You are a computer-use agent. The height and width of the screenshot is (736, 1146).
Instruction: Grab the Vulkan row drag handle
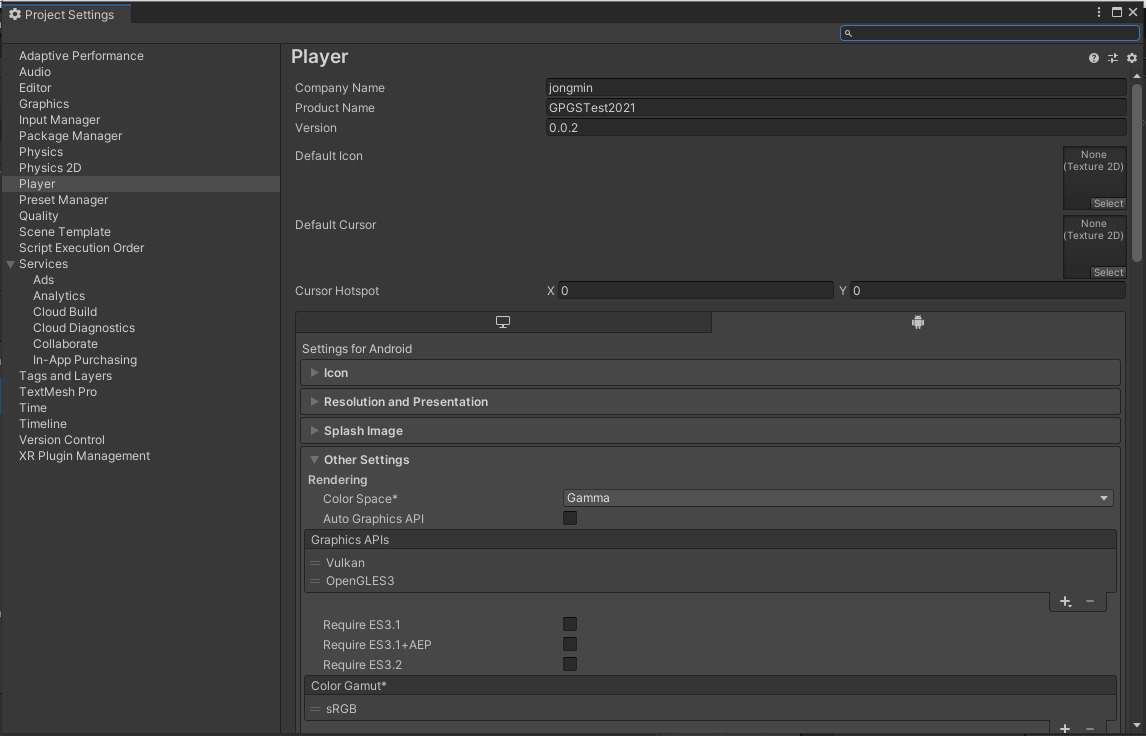(x=315, y=563)
